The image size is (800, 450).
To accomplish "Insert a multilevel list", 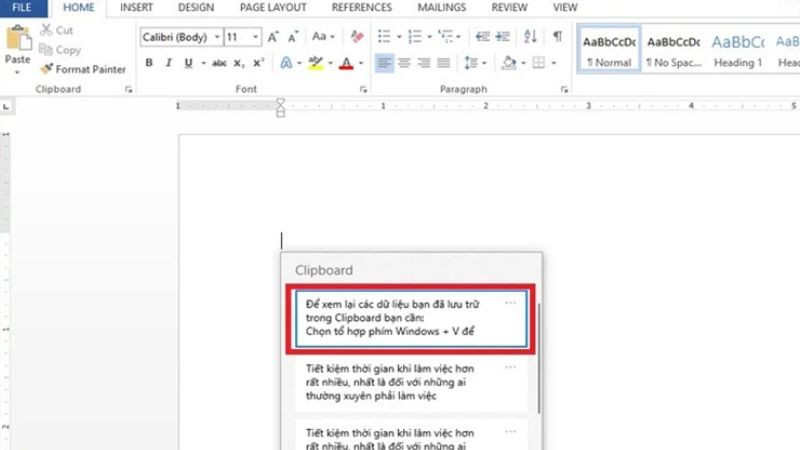I will click(x=445, y=37).
